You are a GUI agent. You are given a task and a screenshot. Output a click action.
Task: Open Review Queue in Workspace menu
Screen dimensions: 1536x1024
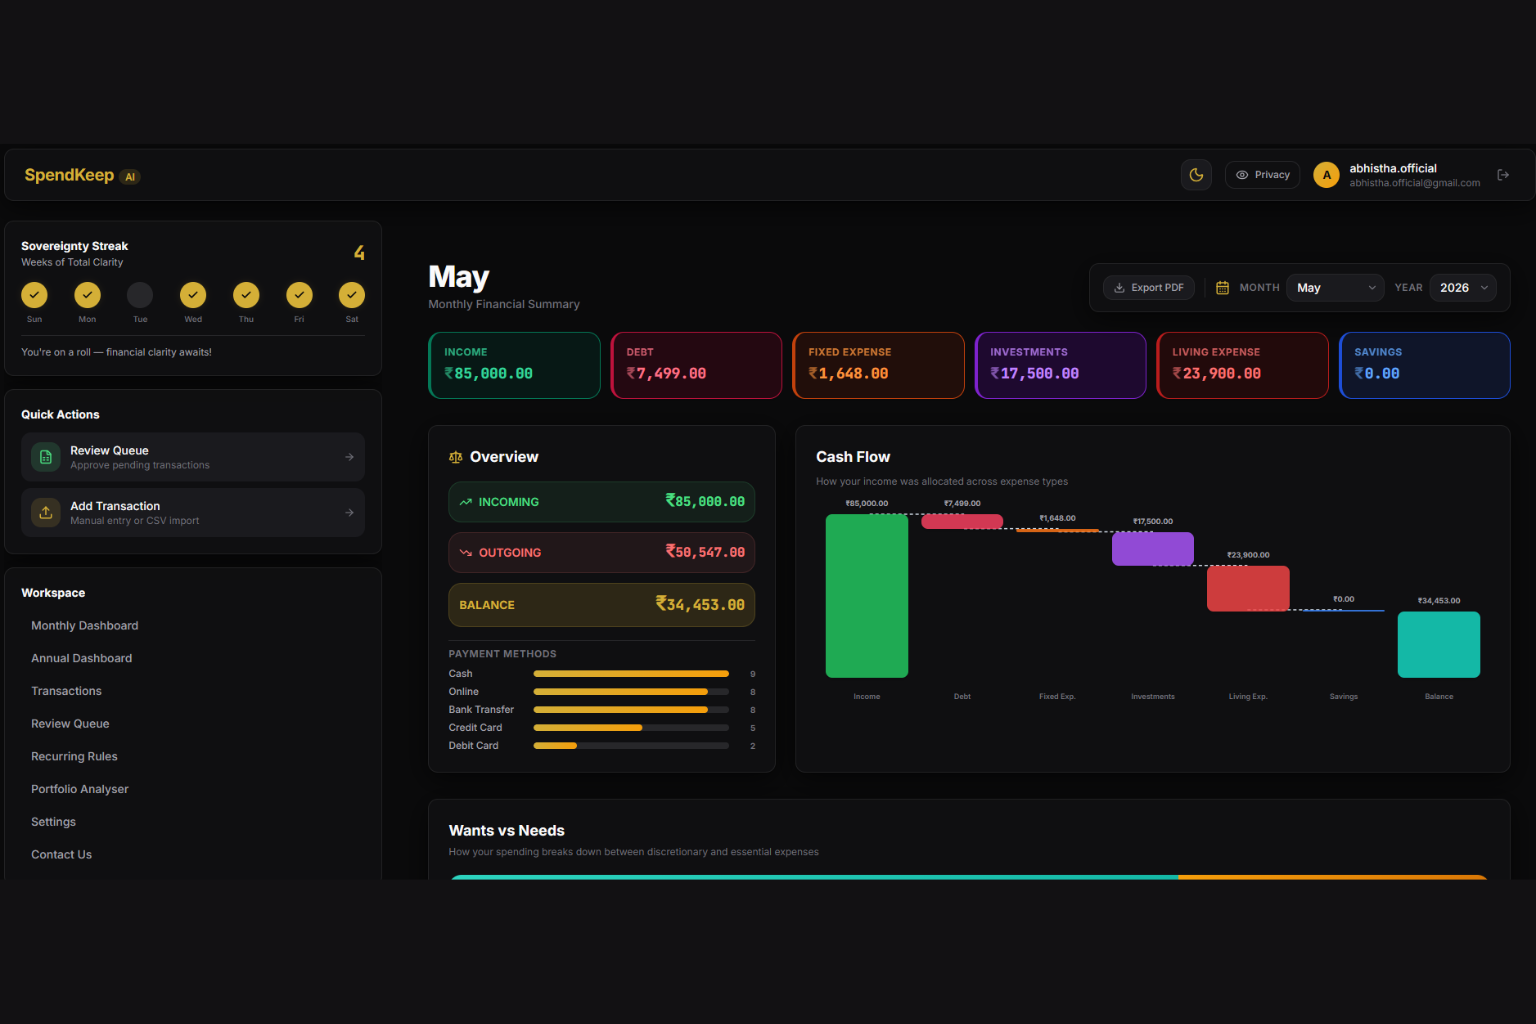pyautogui.click(x=71, y=724)
